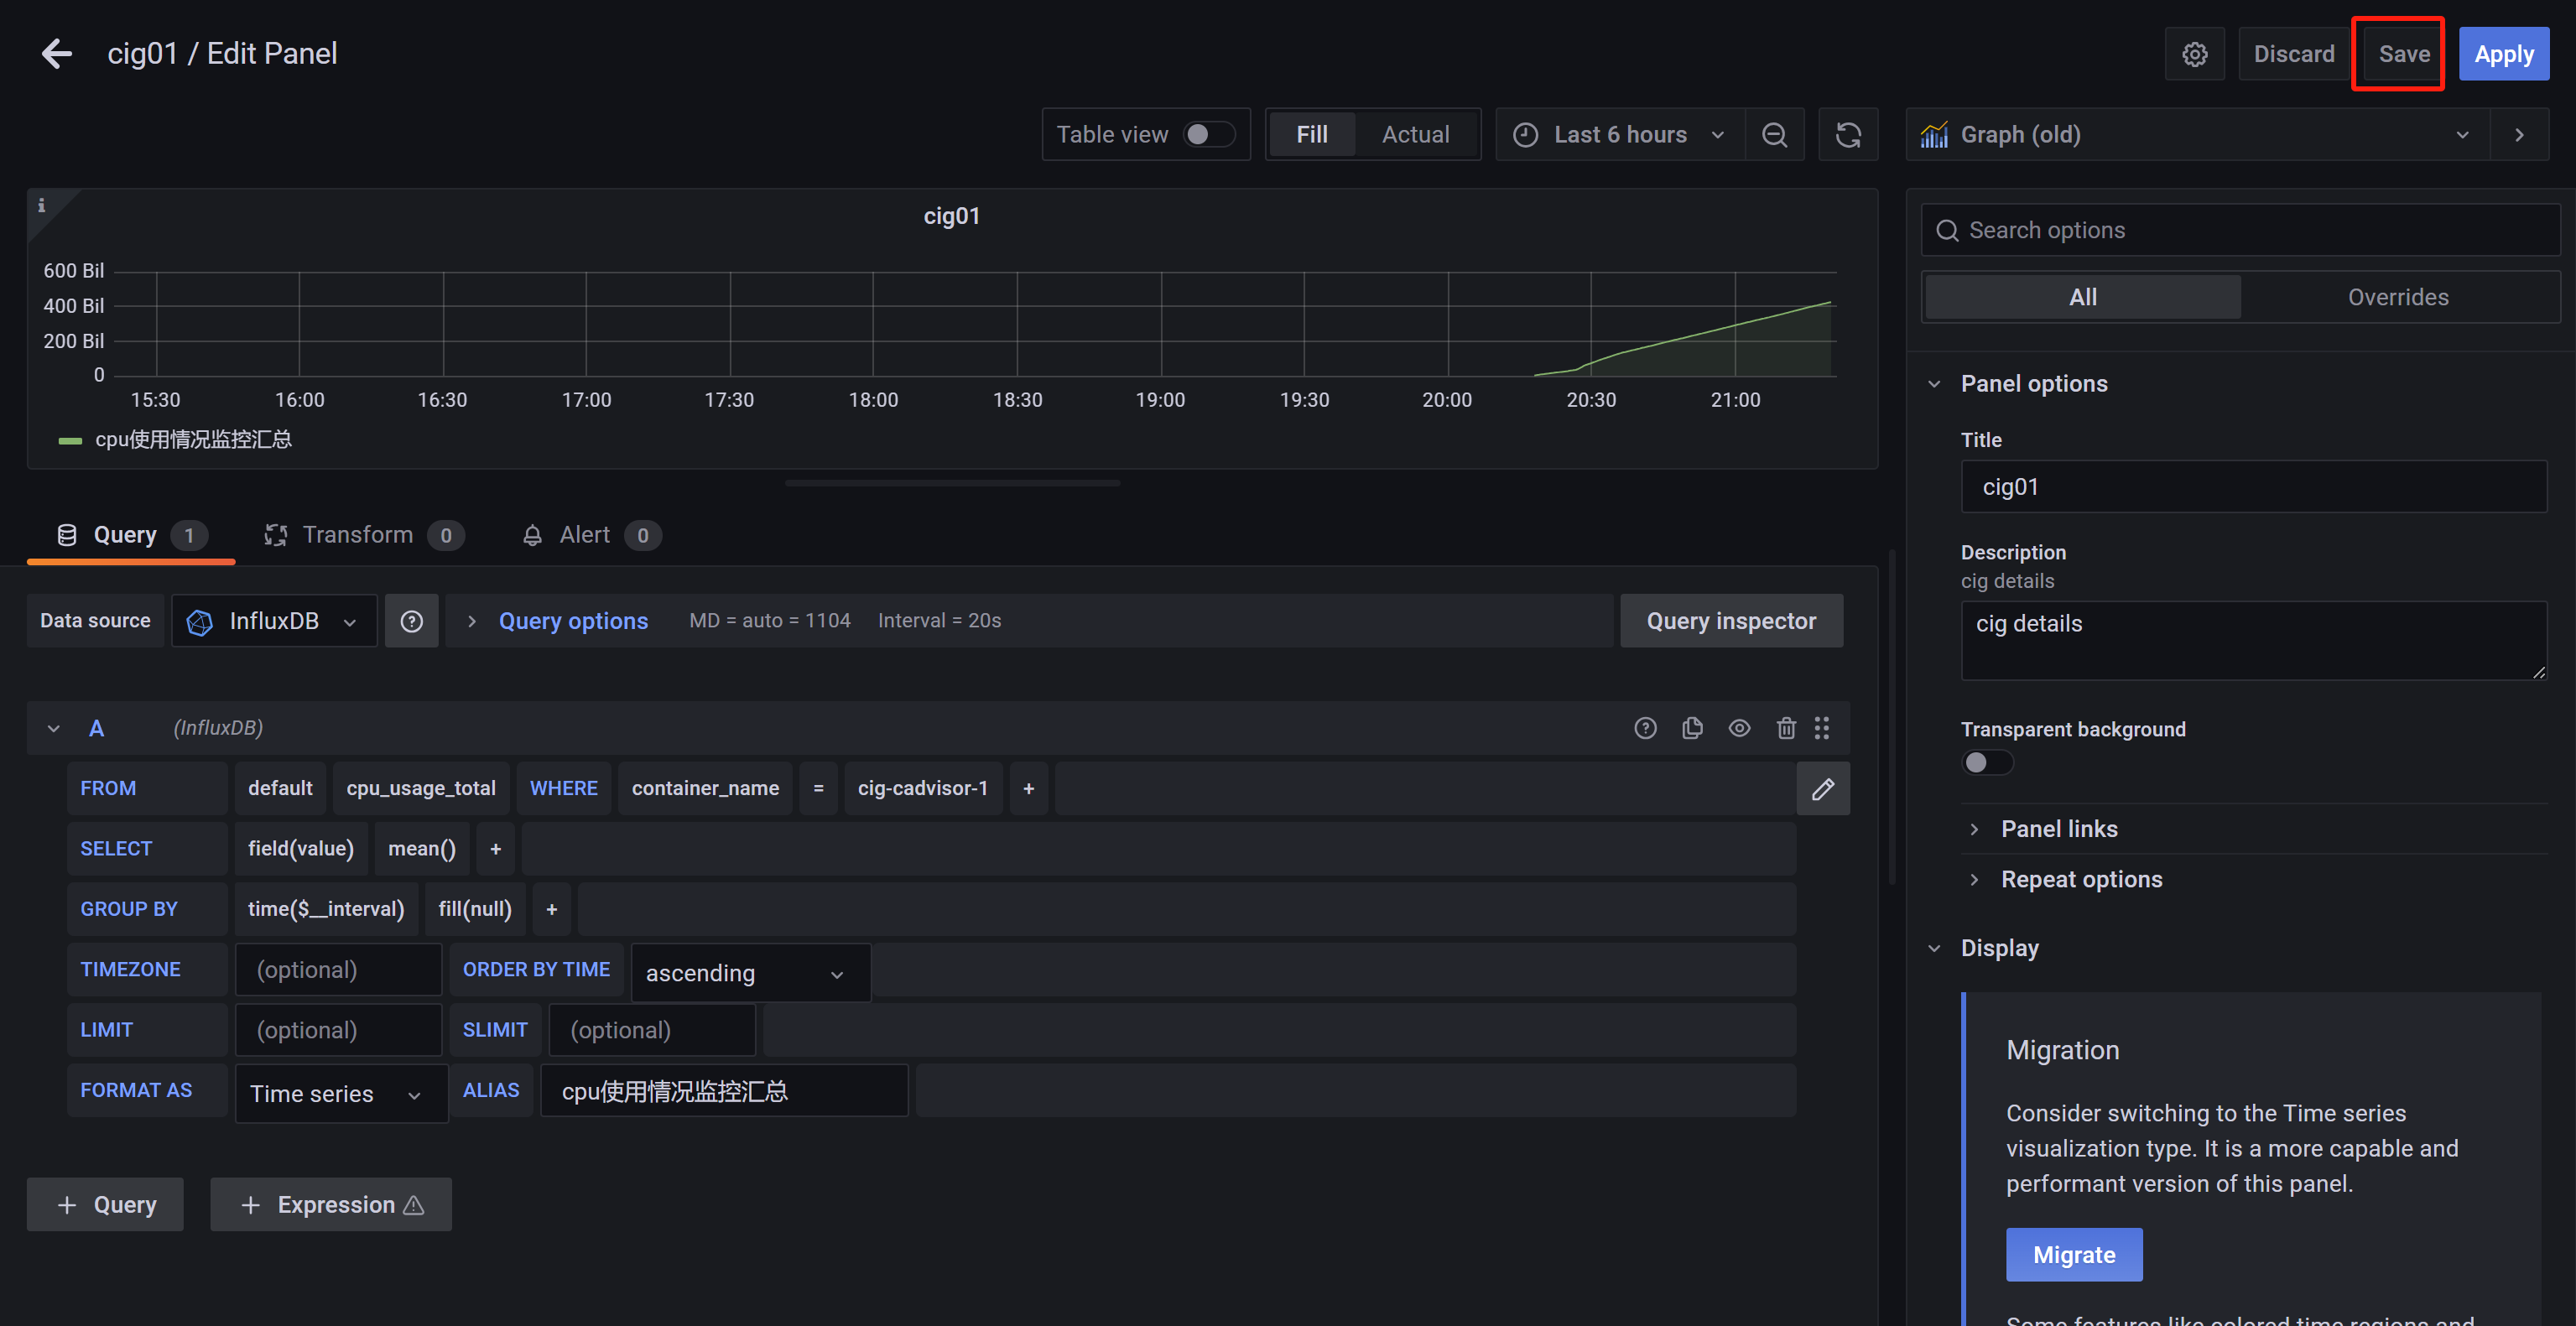Switch to the Transform tab
This screenshot has height=1326, width=2576.
point(364,535)
